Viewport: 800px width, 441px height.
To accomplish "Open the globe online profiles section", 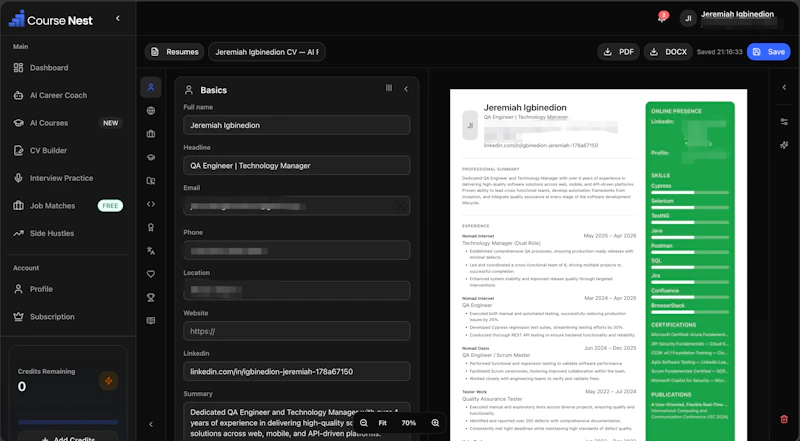I will point(151,111).
